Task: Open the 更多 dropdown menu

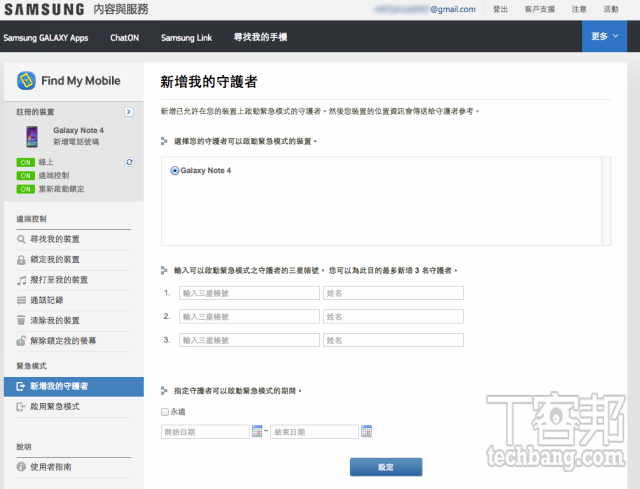Action: [604, 36]
